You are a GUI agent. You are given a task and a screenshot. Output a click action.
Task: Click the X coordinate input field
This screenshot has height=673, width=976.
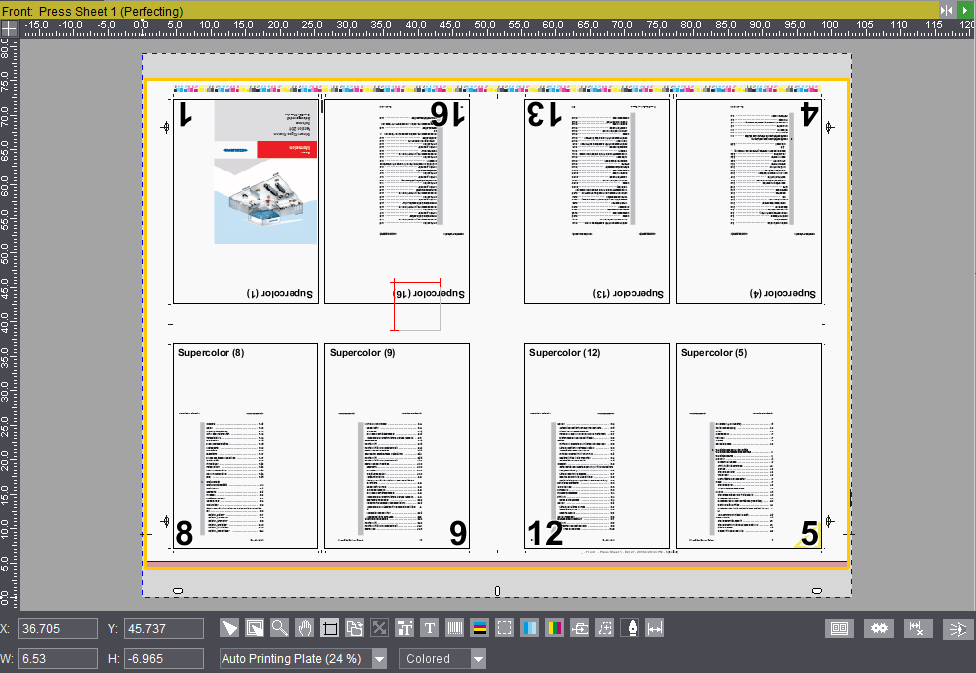[58, 629]
